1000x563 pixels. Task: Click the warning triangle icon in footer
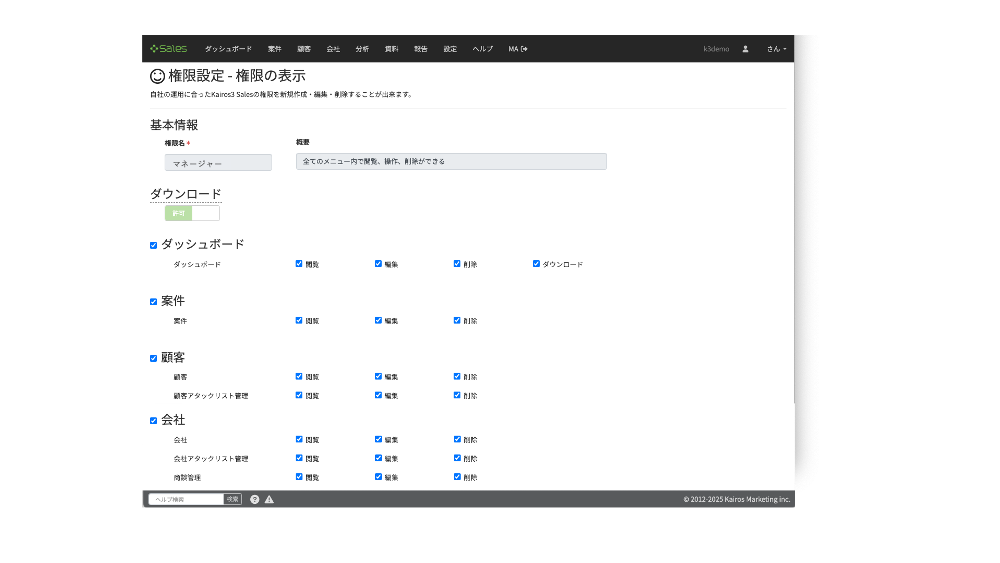(269, 499)
